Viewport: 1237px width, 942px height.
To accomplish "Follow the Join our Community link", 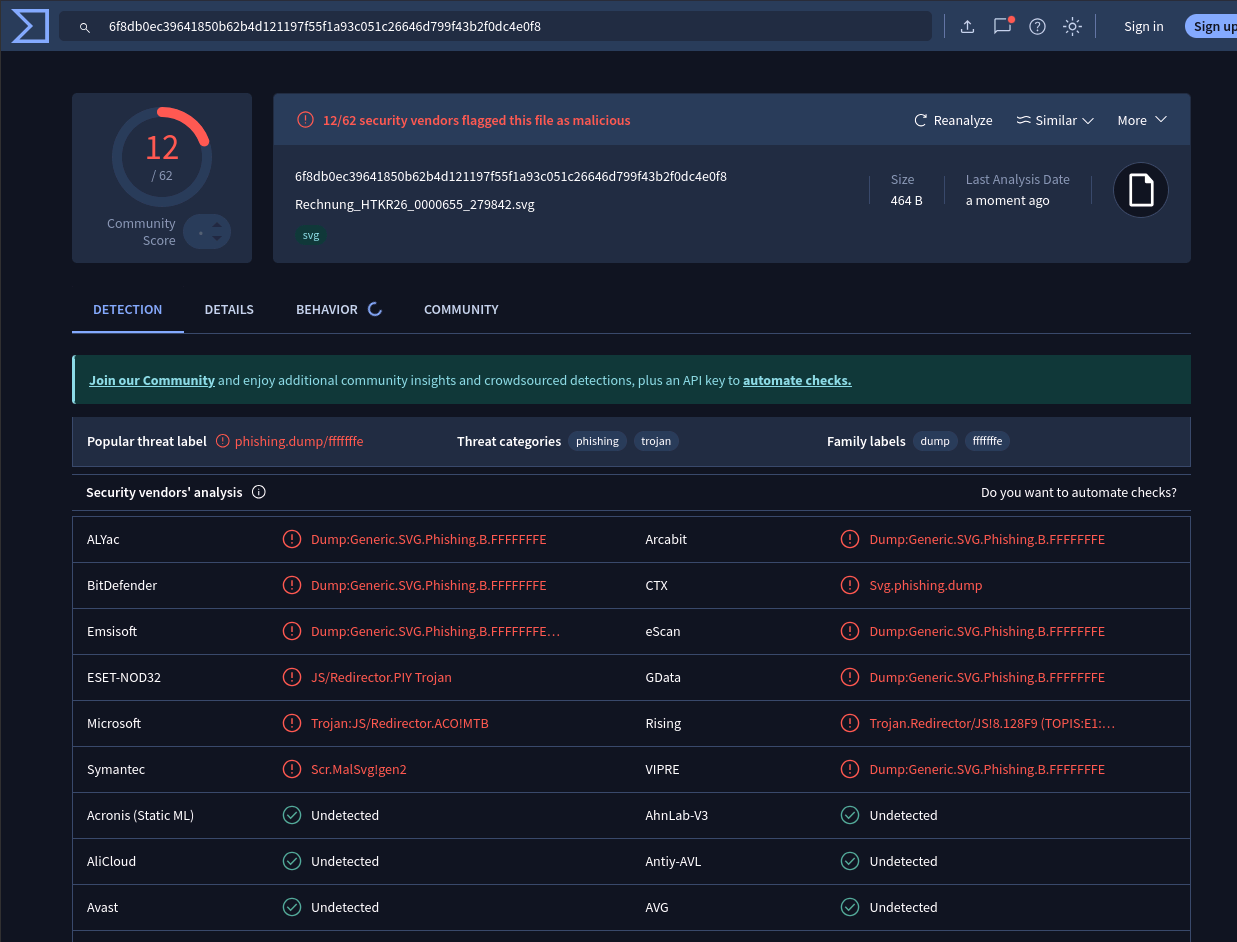I will [x=152, y=380].
